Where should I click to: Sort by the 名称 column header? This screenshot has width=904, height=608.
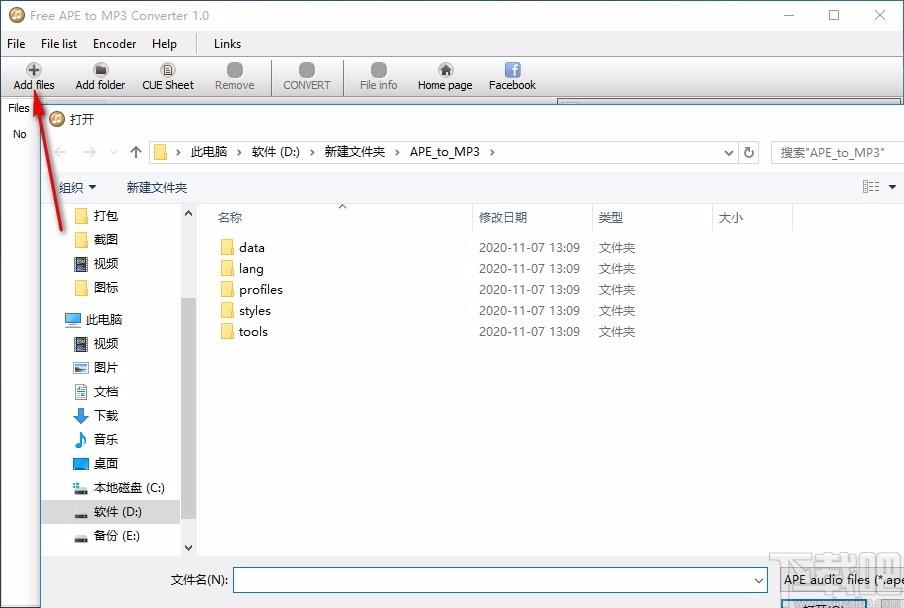pos(229,217)
